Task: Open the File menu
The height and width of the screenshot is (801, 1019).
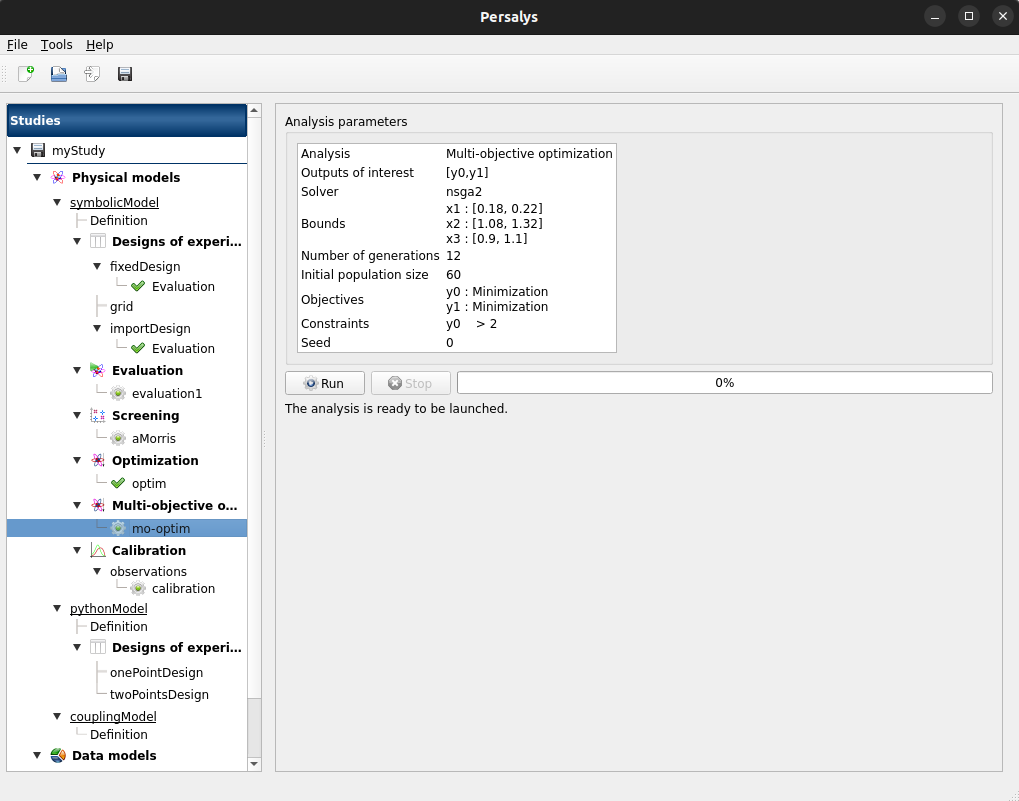Action: pyautogui.click(x=17, y=45)
